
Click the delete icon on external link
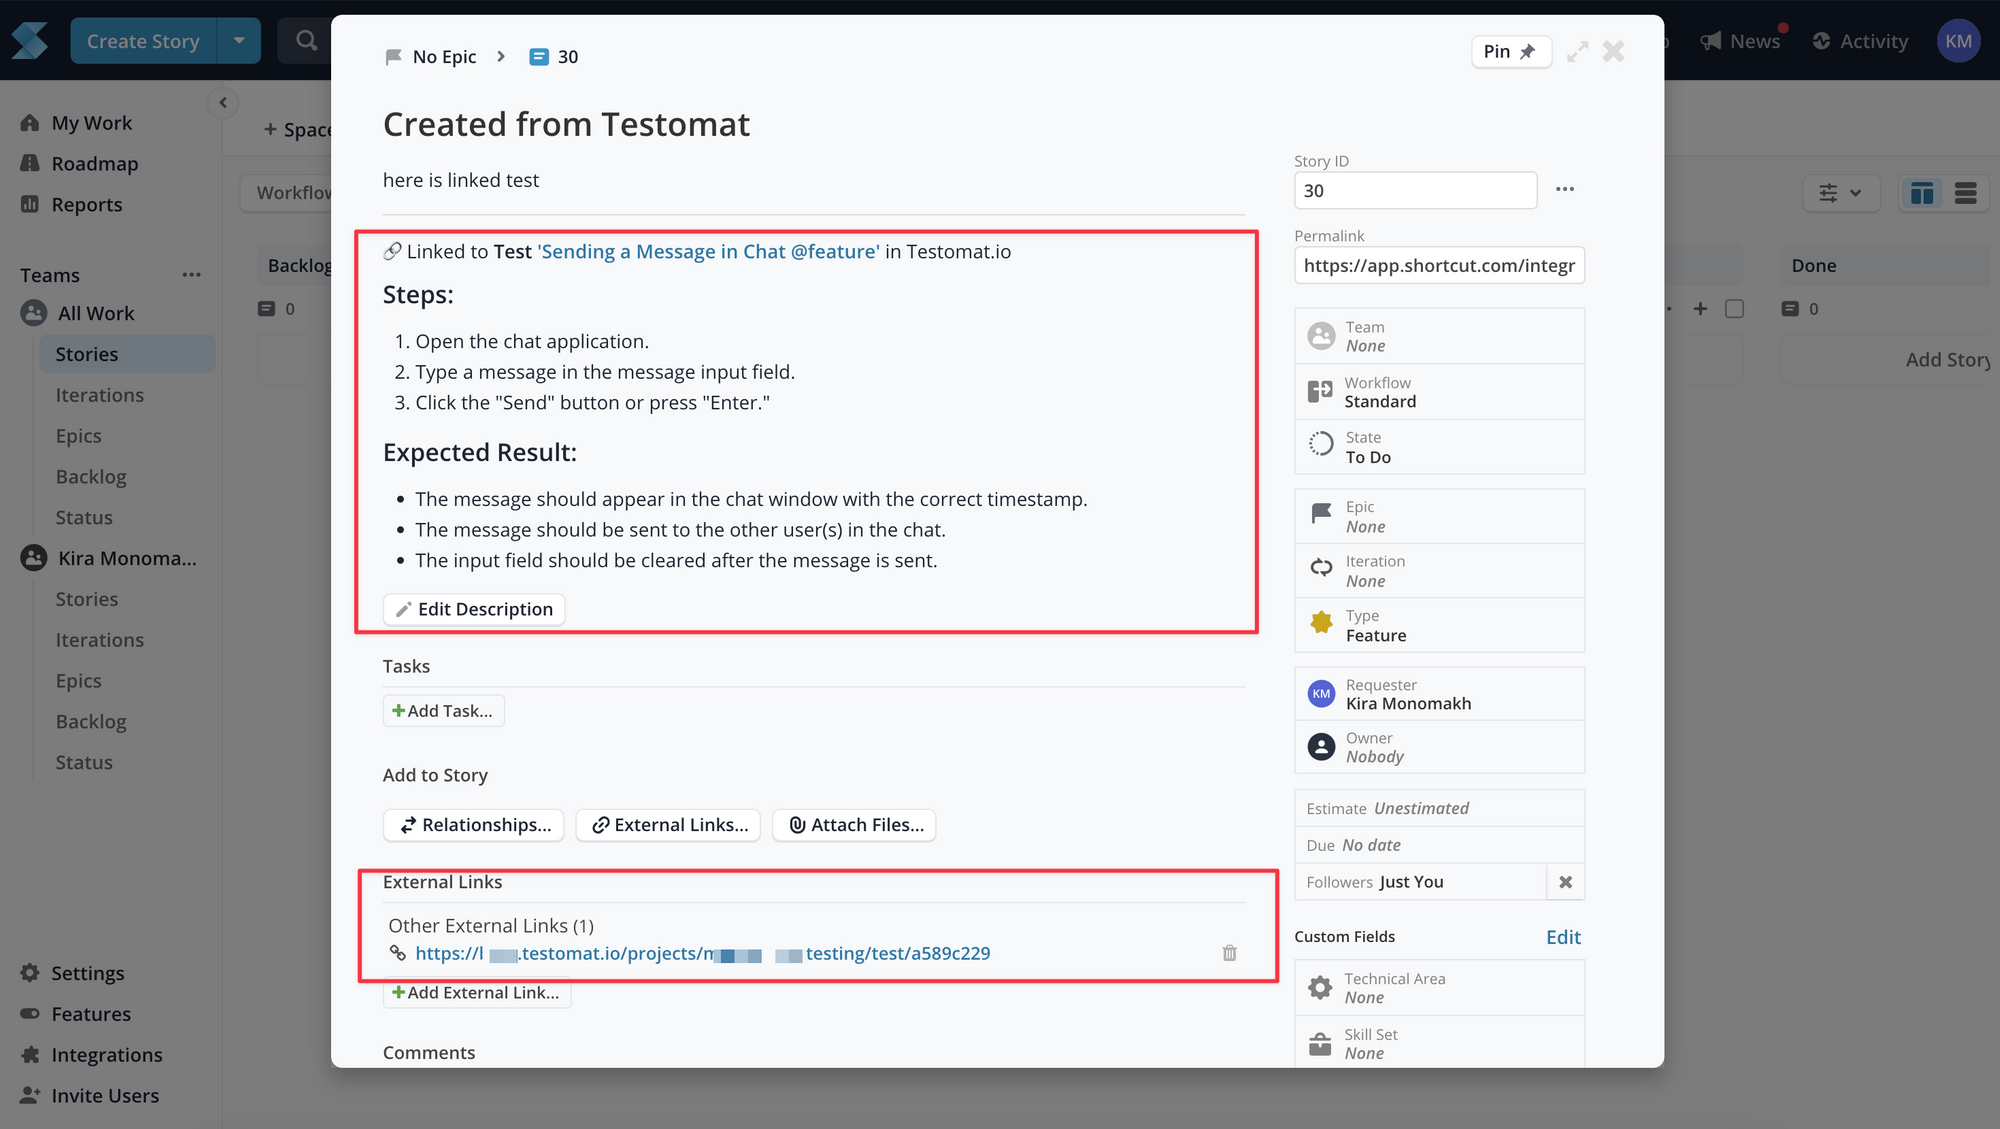tap(1229, 952)
